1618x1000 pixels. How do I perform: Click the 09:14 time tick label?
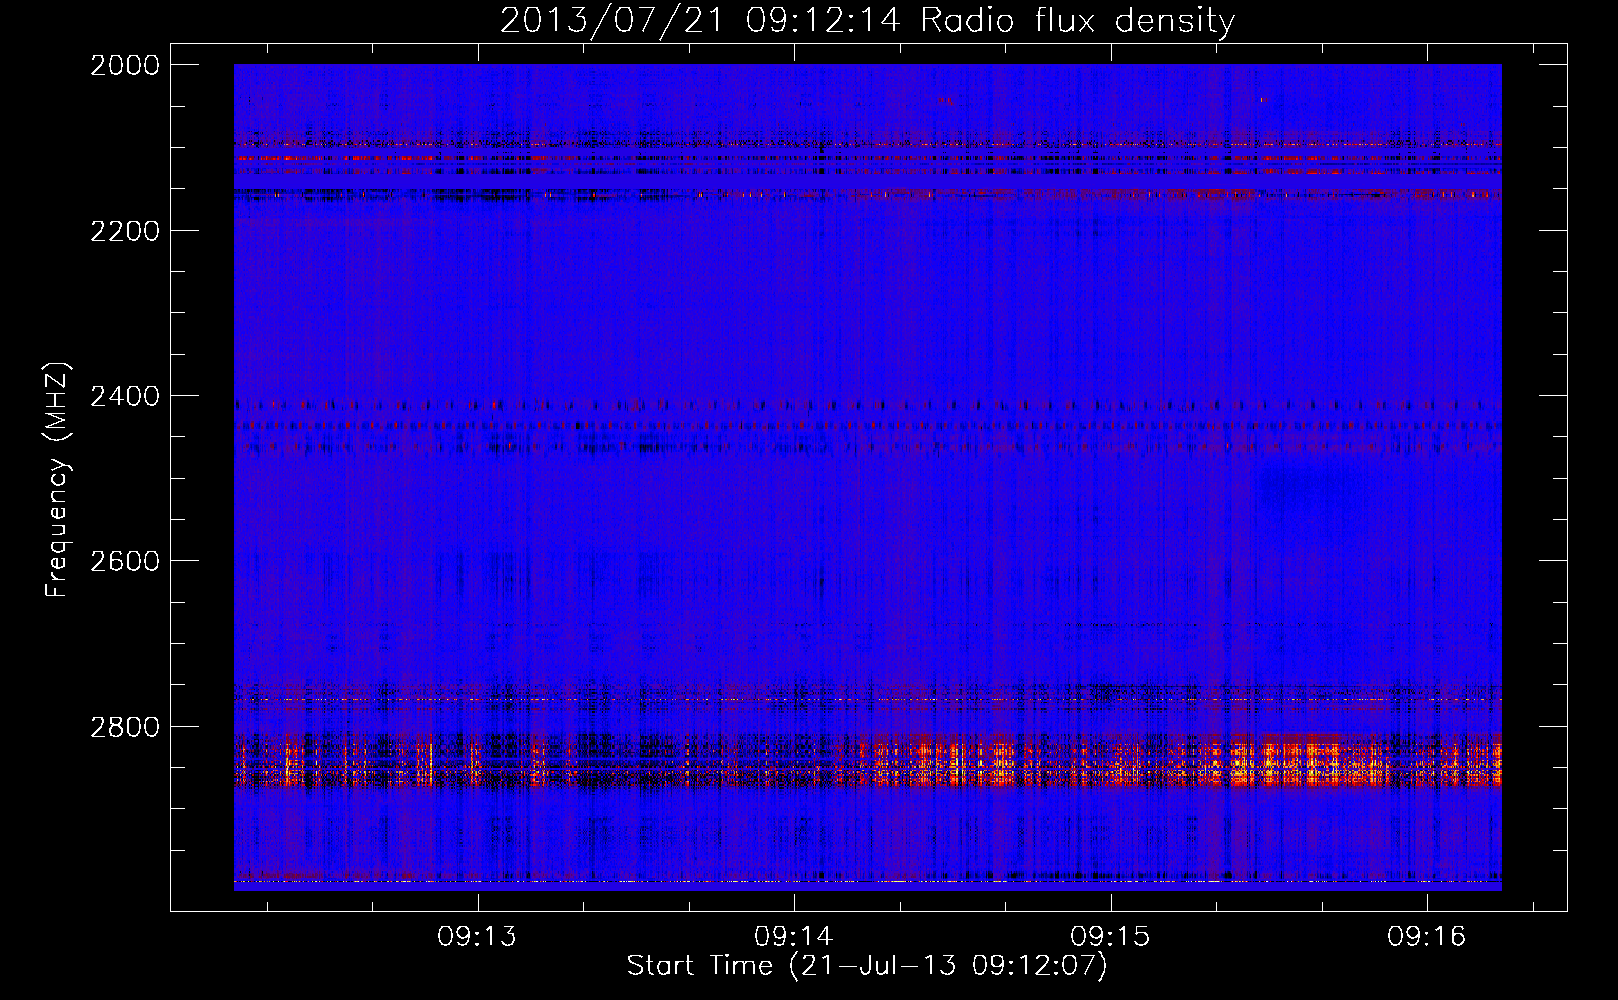click(x=794, y=936)
